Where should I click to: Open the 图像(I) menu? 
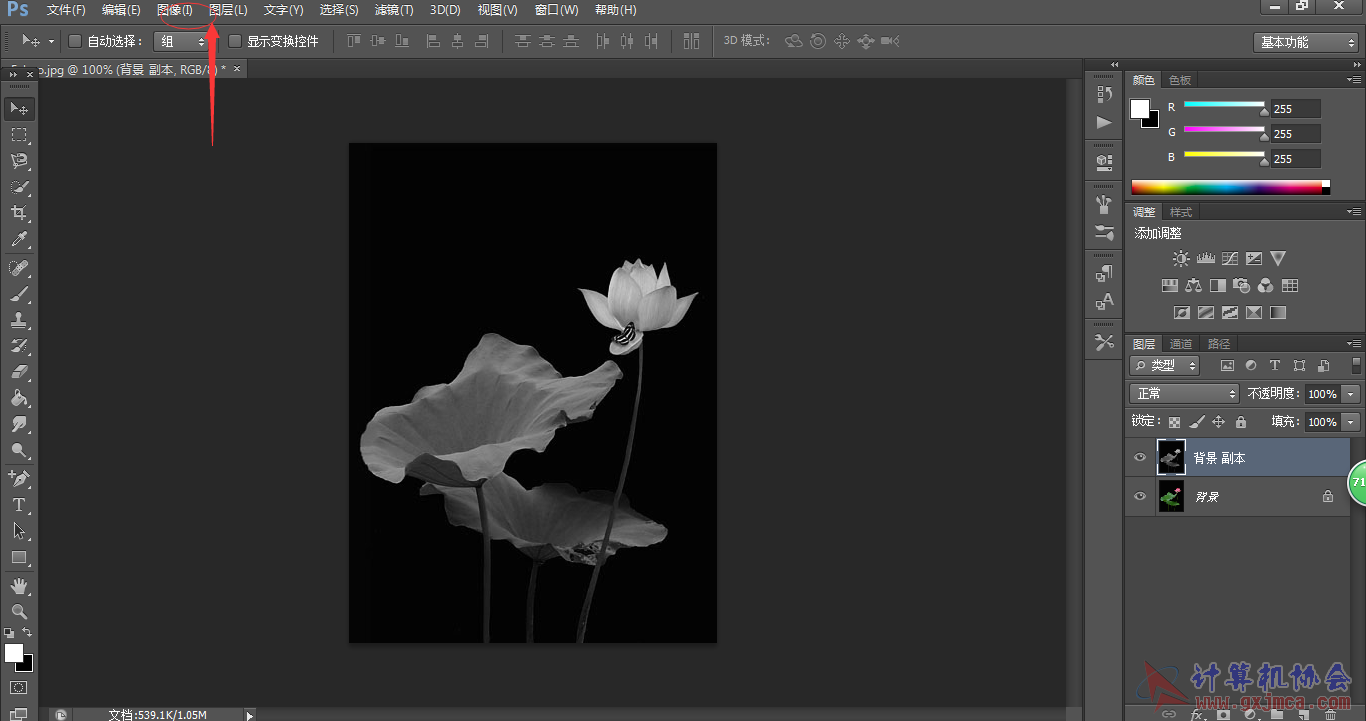tap(175, 10)
